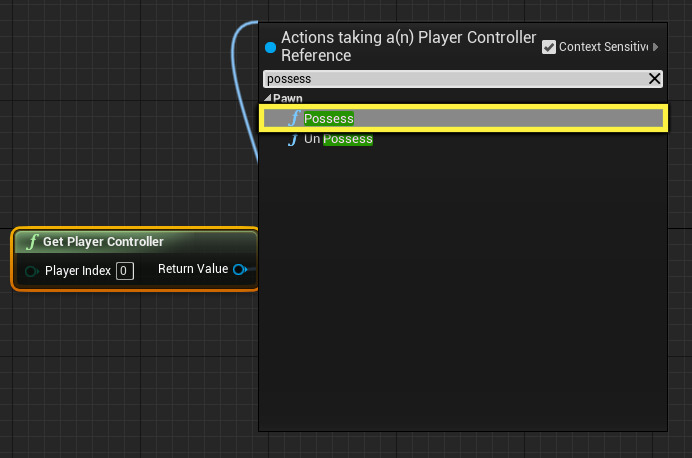692x458 pixels.
Task: Click the blue Player Controller pin type icon
Action: (x=270, y=47)
